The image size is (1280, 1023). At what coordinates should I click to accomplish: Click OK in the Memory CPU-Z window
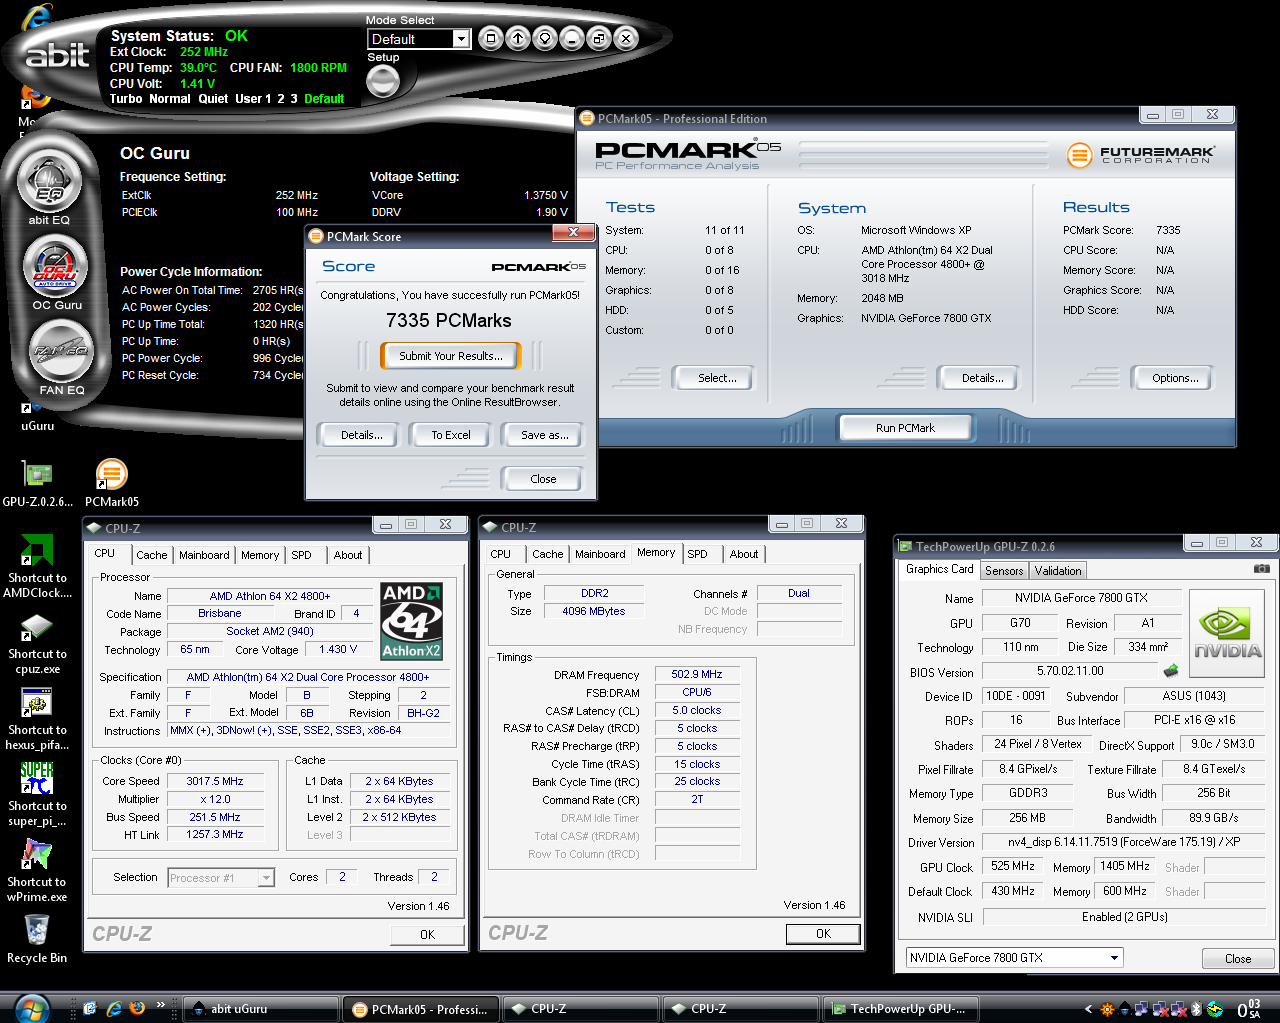point(823,934)
